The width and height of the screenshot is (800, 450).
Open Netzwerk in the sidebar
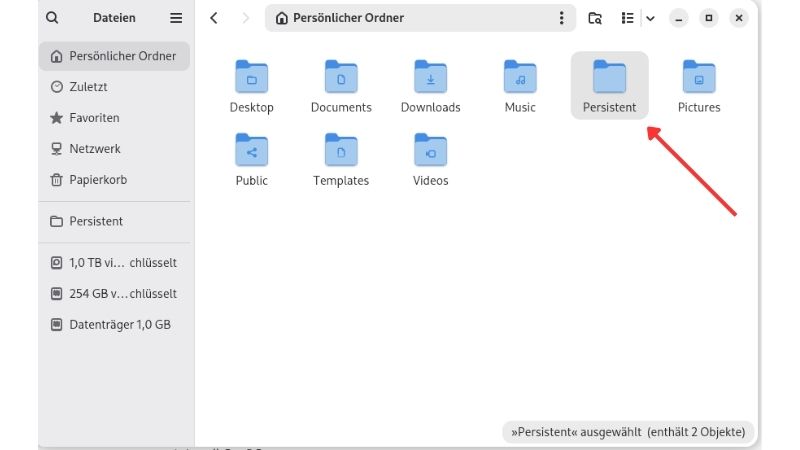(x=114, y=149)
